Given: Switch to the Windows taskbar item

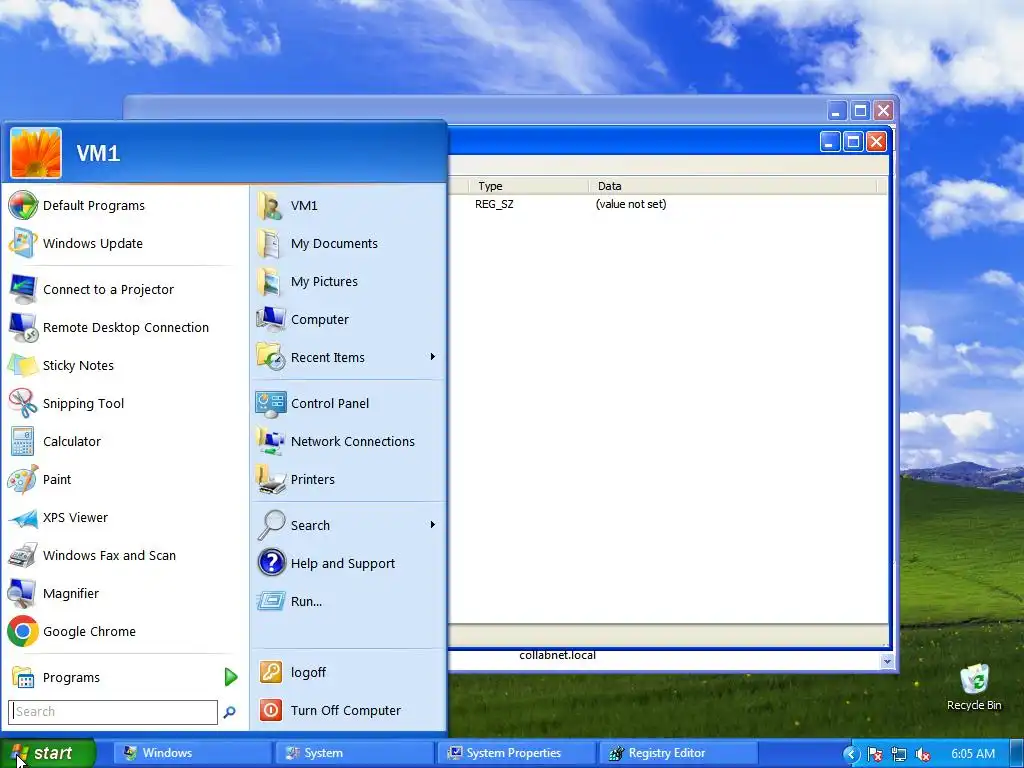Looking at the screenshot, I should pyautogui.click(x=193, y=753).
